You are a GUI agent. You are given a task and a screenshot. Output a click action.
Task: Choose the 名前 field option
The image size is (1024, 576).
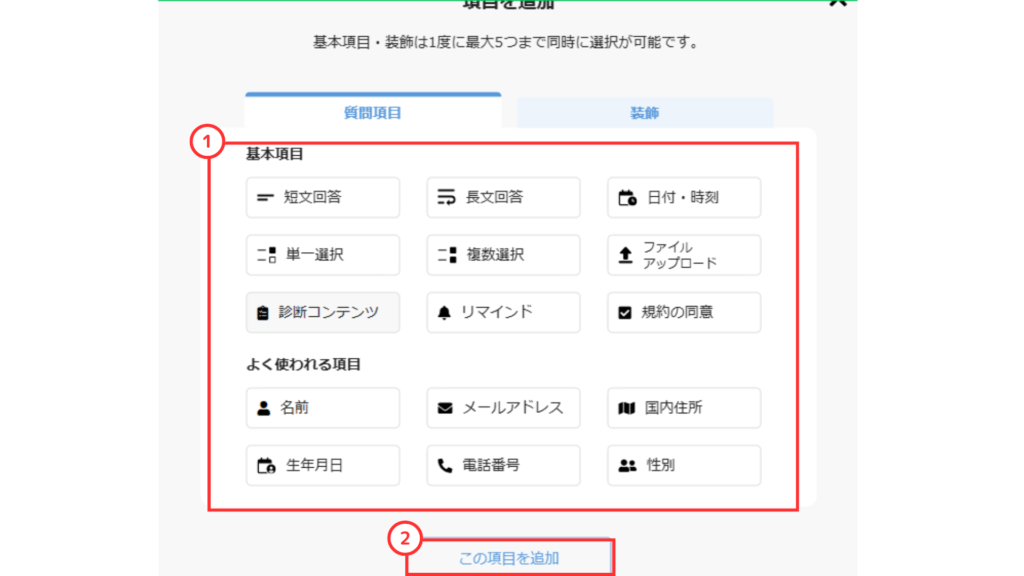(x=323, y=408)
